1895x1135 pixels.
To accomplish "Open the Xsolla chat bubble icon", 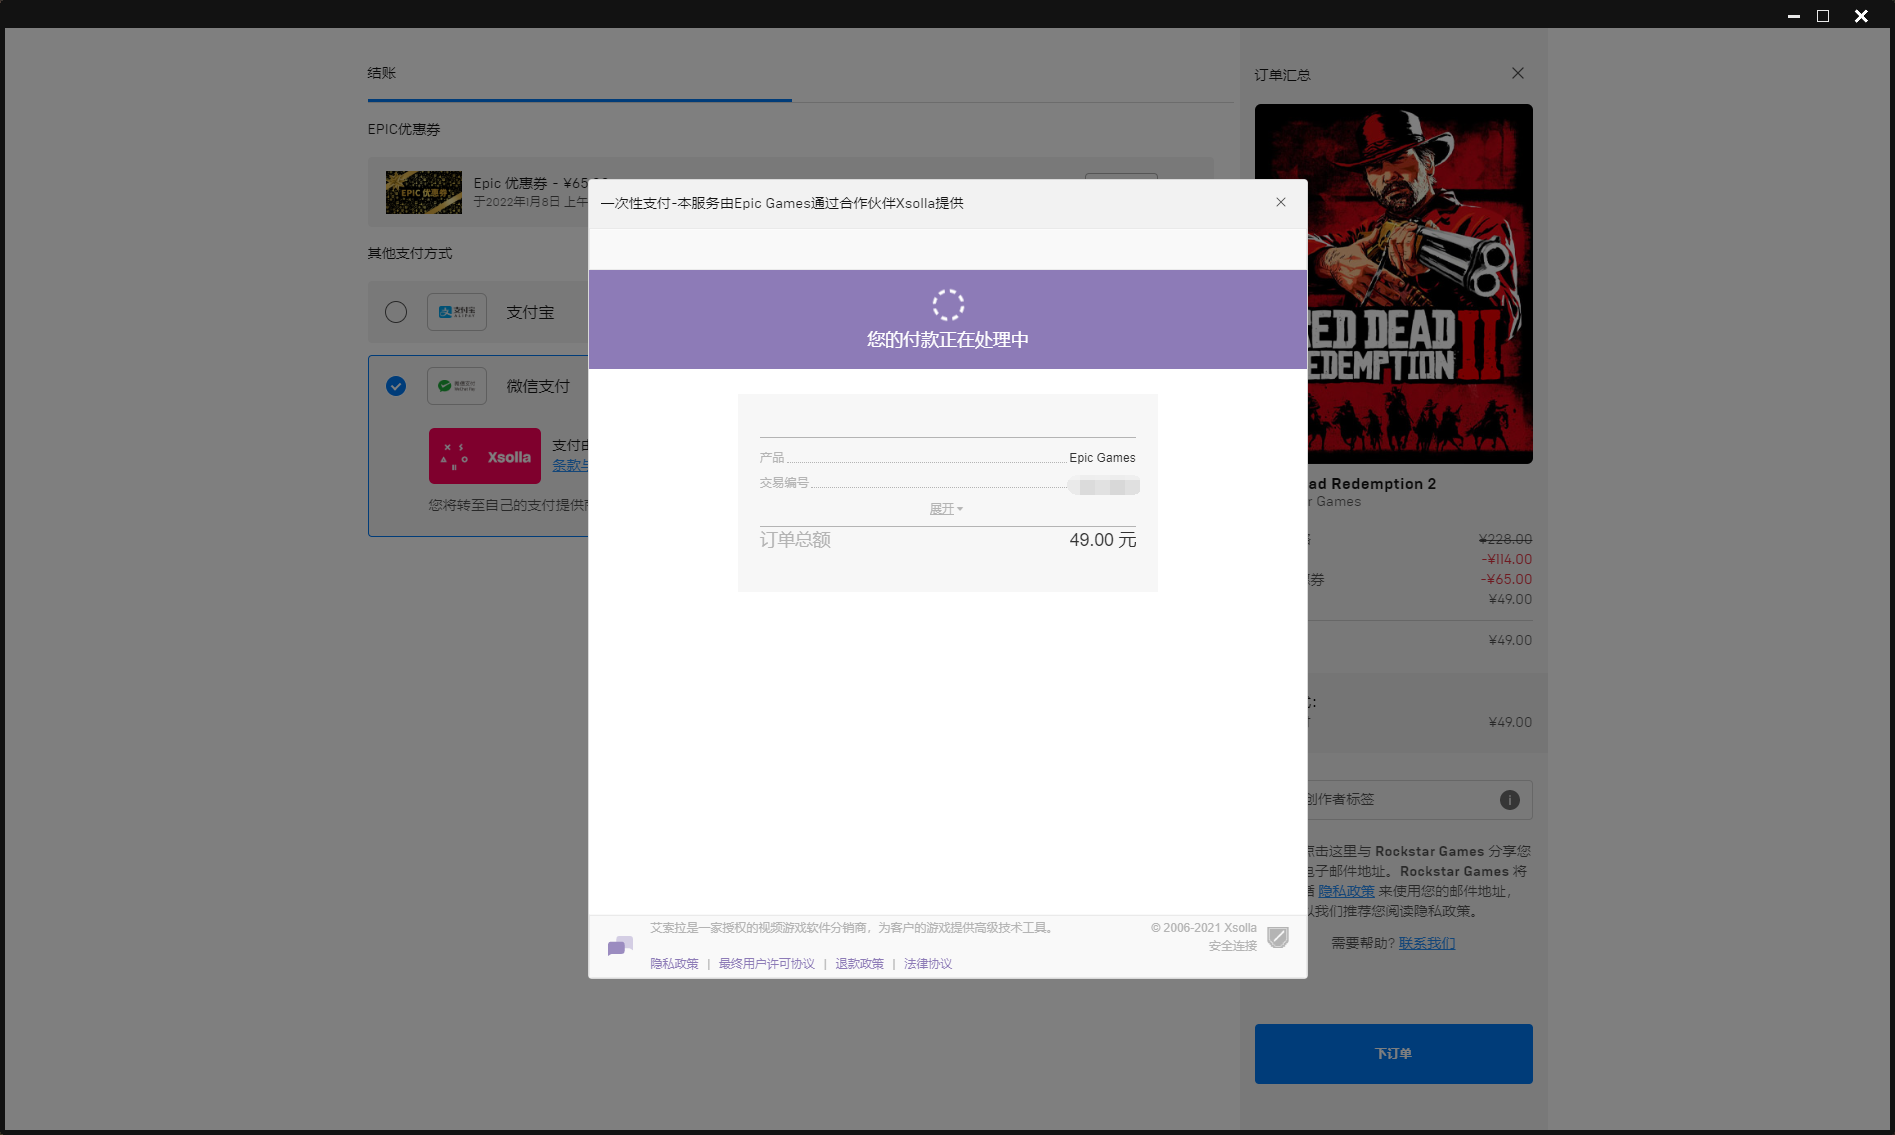I will [x=620, y=946].
